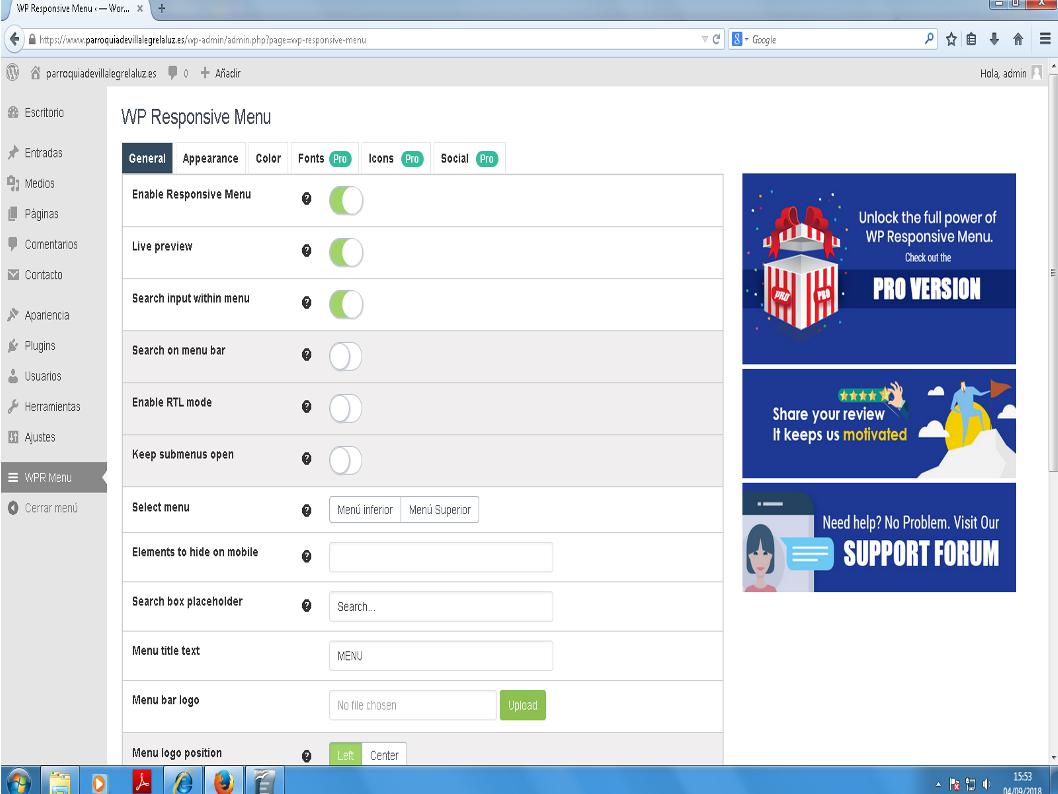
Task: Switch to the Fonts Pro tab
Action: pos(324,159)
